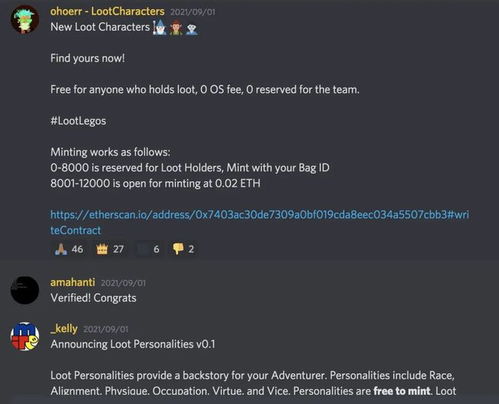Click the 2021/09/01 timestamp beside ohoerr

193,12
